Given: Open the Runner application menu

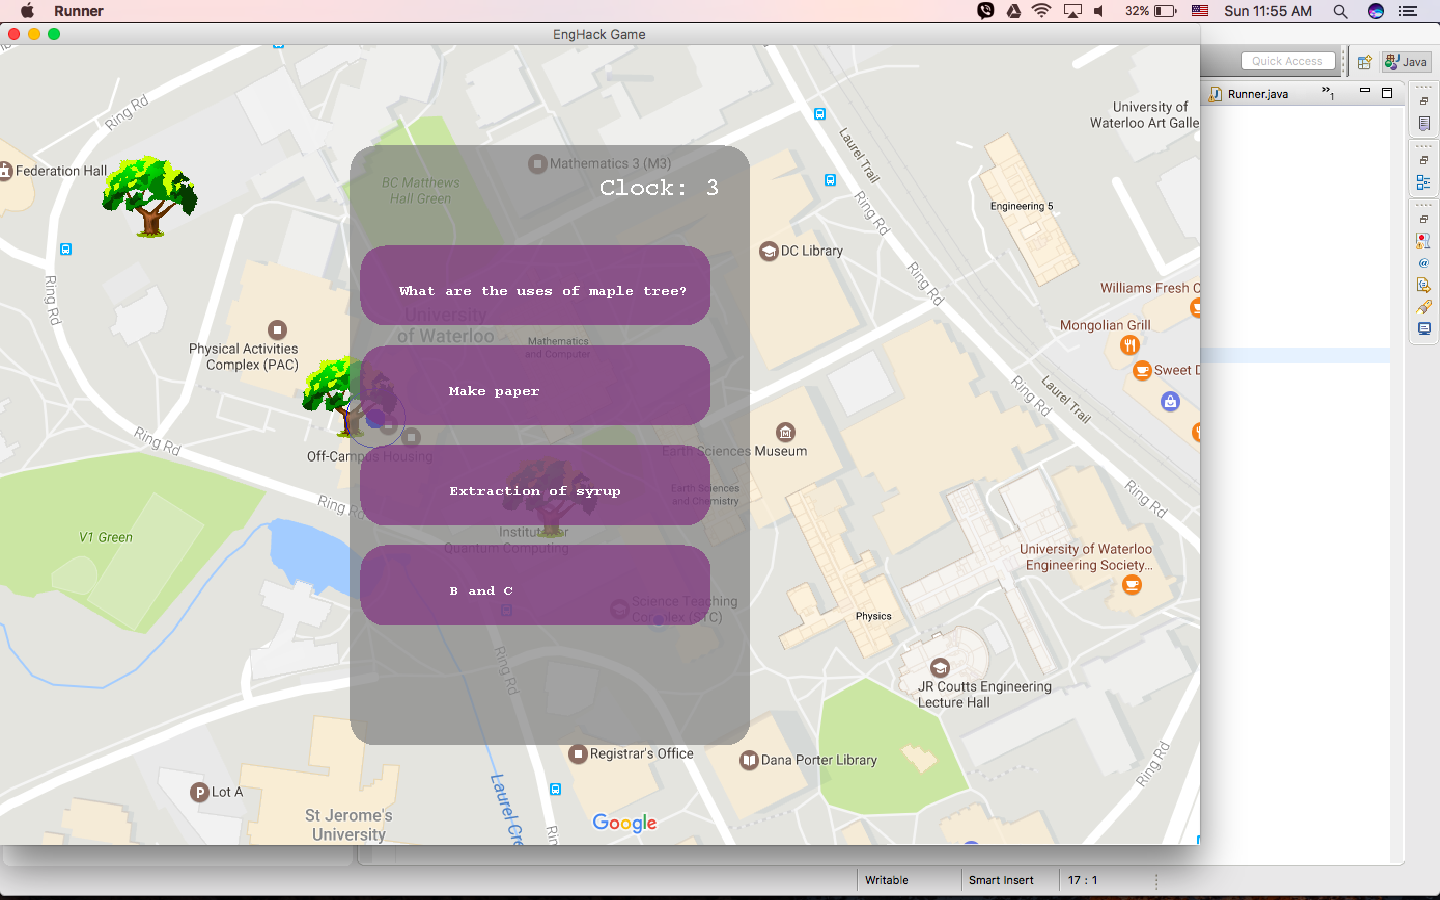Looking at the screenshot, I should 79,11.
